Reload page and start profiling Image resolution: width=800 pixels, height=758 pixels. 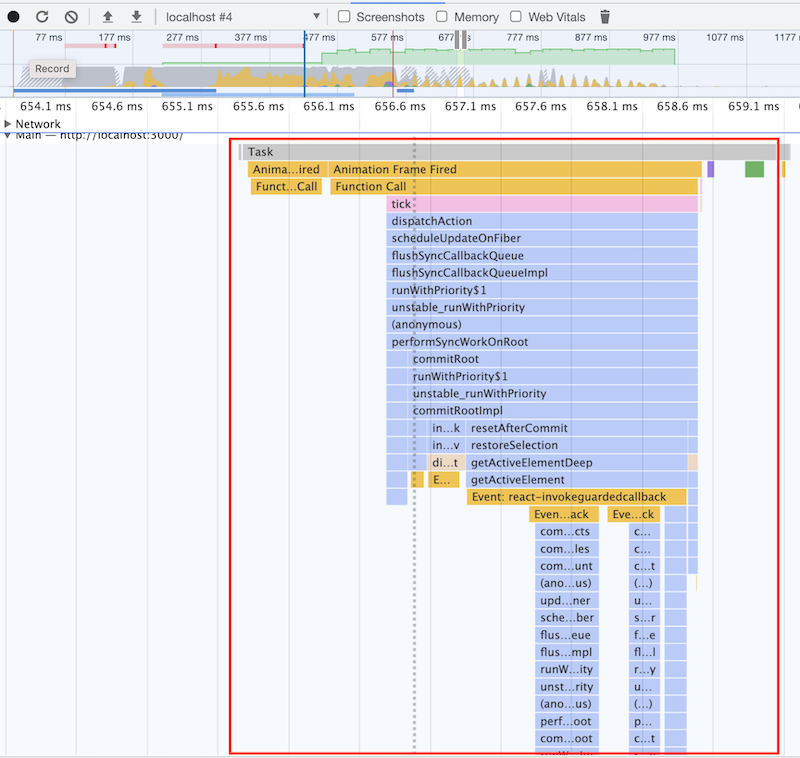[x=42, y=17]
